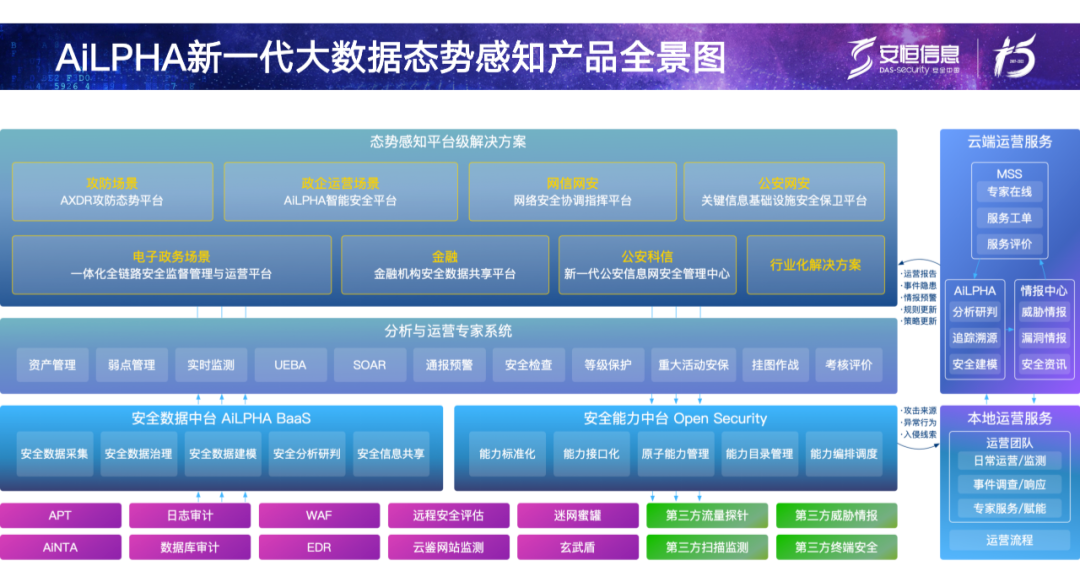
Task: Click the 行业化解决方案 box
Action: pyautogui.click(x=815, y=265)
